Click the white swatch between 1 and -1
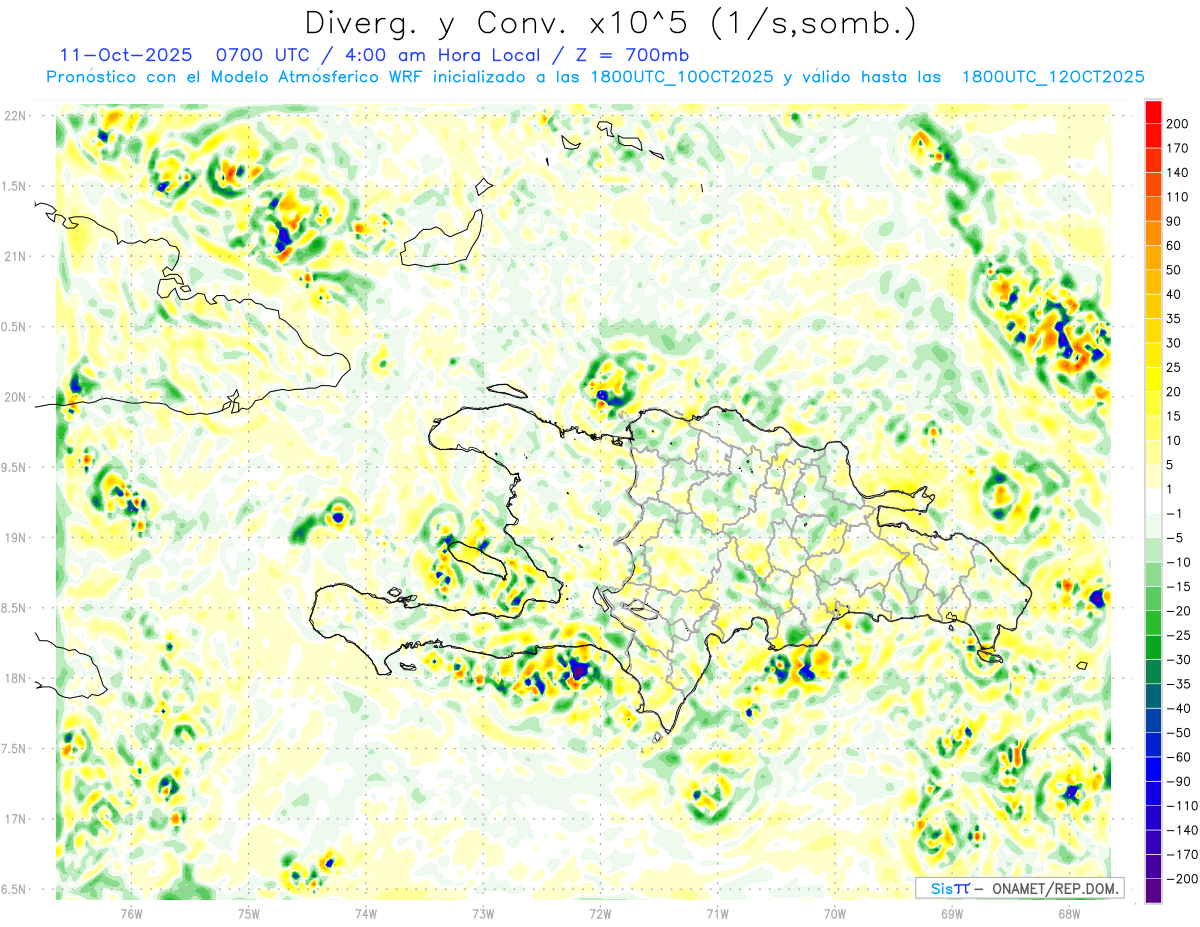This screenshot has width=1200, height=927. (1153, 501)
